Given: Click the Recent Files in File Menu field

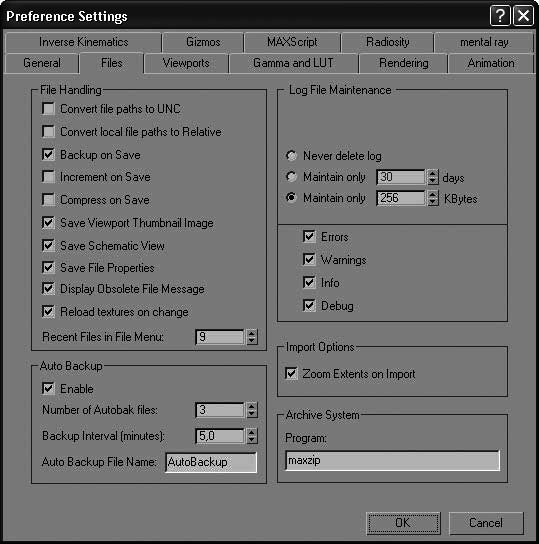Looking at the screenshot, I should 220,337.
